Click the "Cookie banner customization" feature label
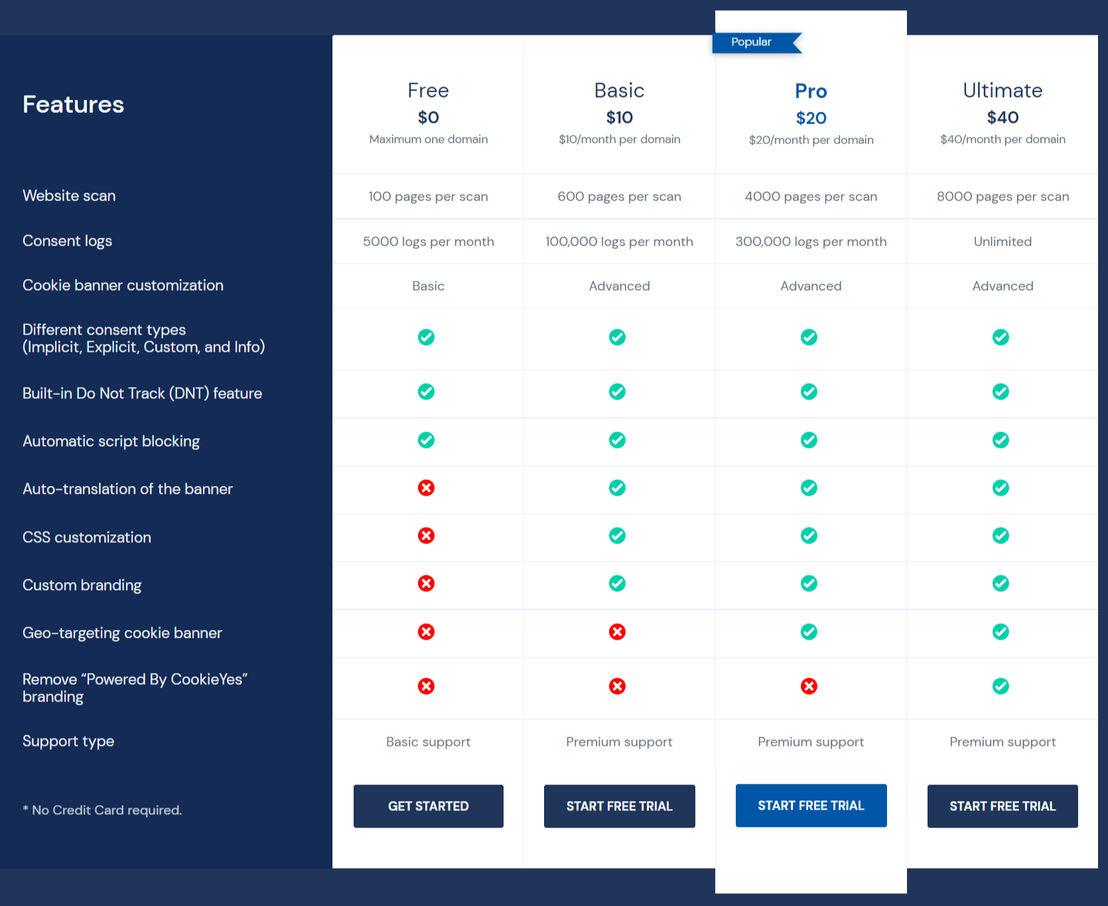 (x=123, y=286)
